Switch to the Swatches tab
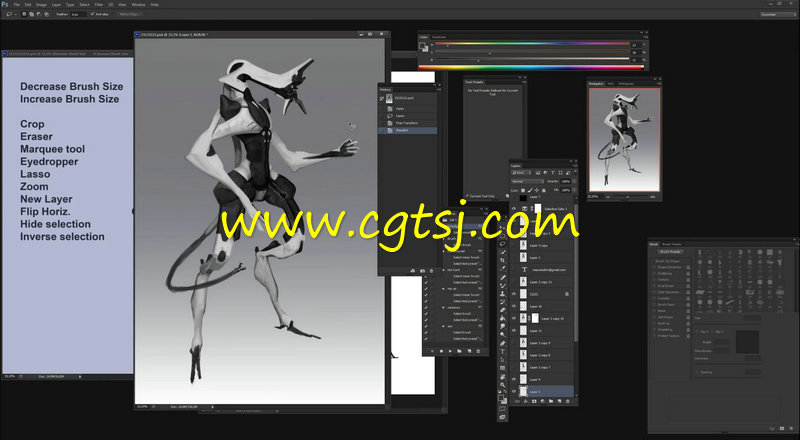Image resolution: width=800 pixels, height=440 pixels. point(439,37)
